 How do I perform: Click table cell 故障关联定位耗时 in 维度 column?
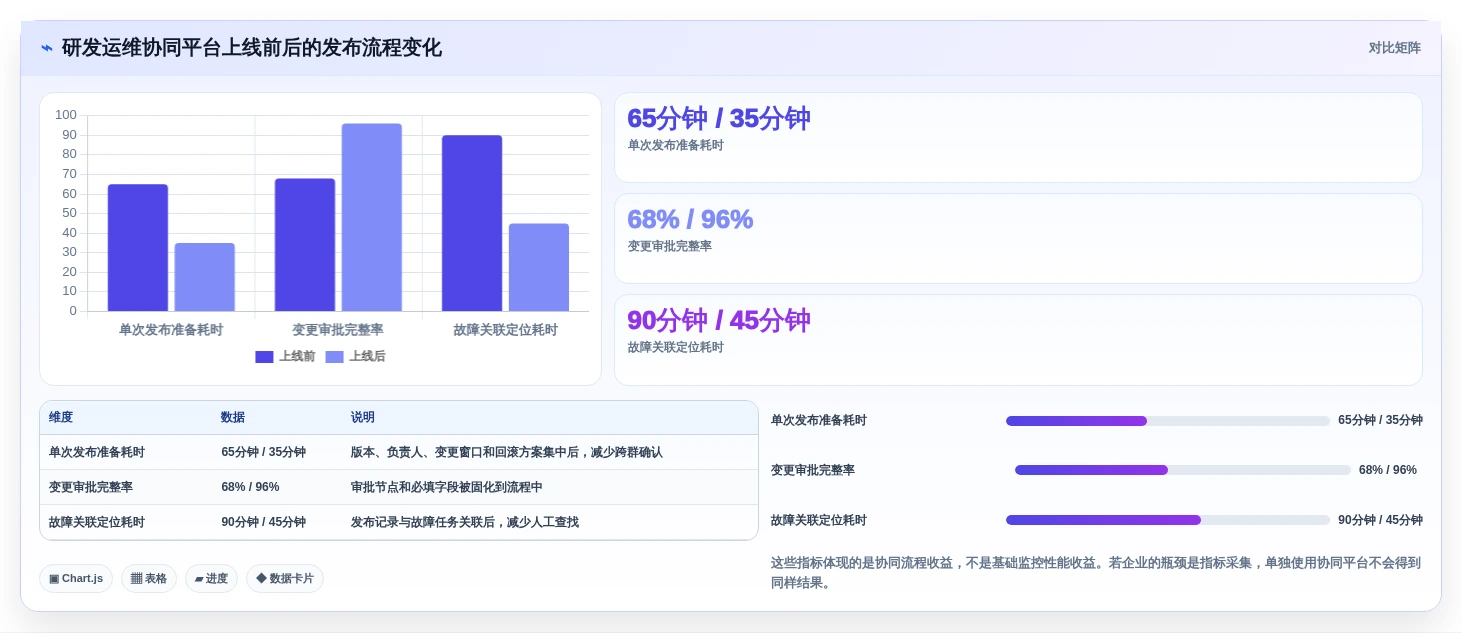coord(97,522)
